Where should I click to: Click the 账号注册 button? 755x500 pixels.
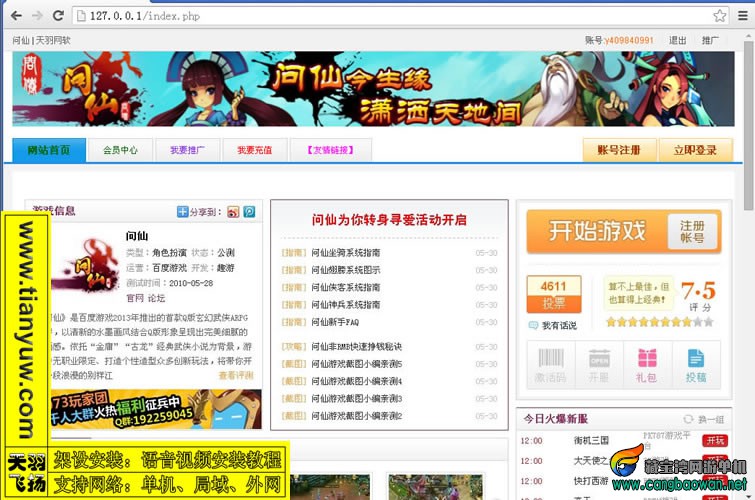[x=619, y=150]
